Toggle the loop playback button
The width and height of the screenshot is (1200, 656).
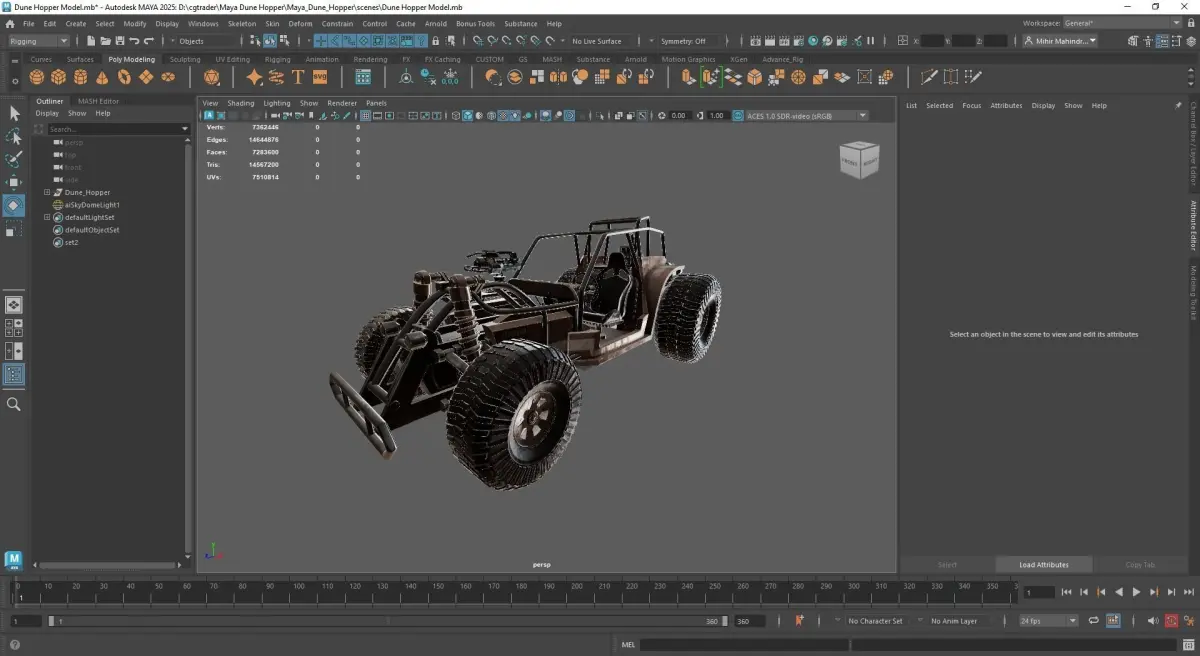pyautogui.click(x=1093, y=621)
